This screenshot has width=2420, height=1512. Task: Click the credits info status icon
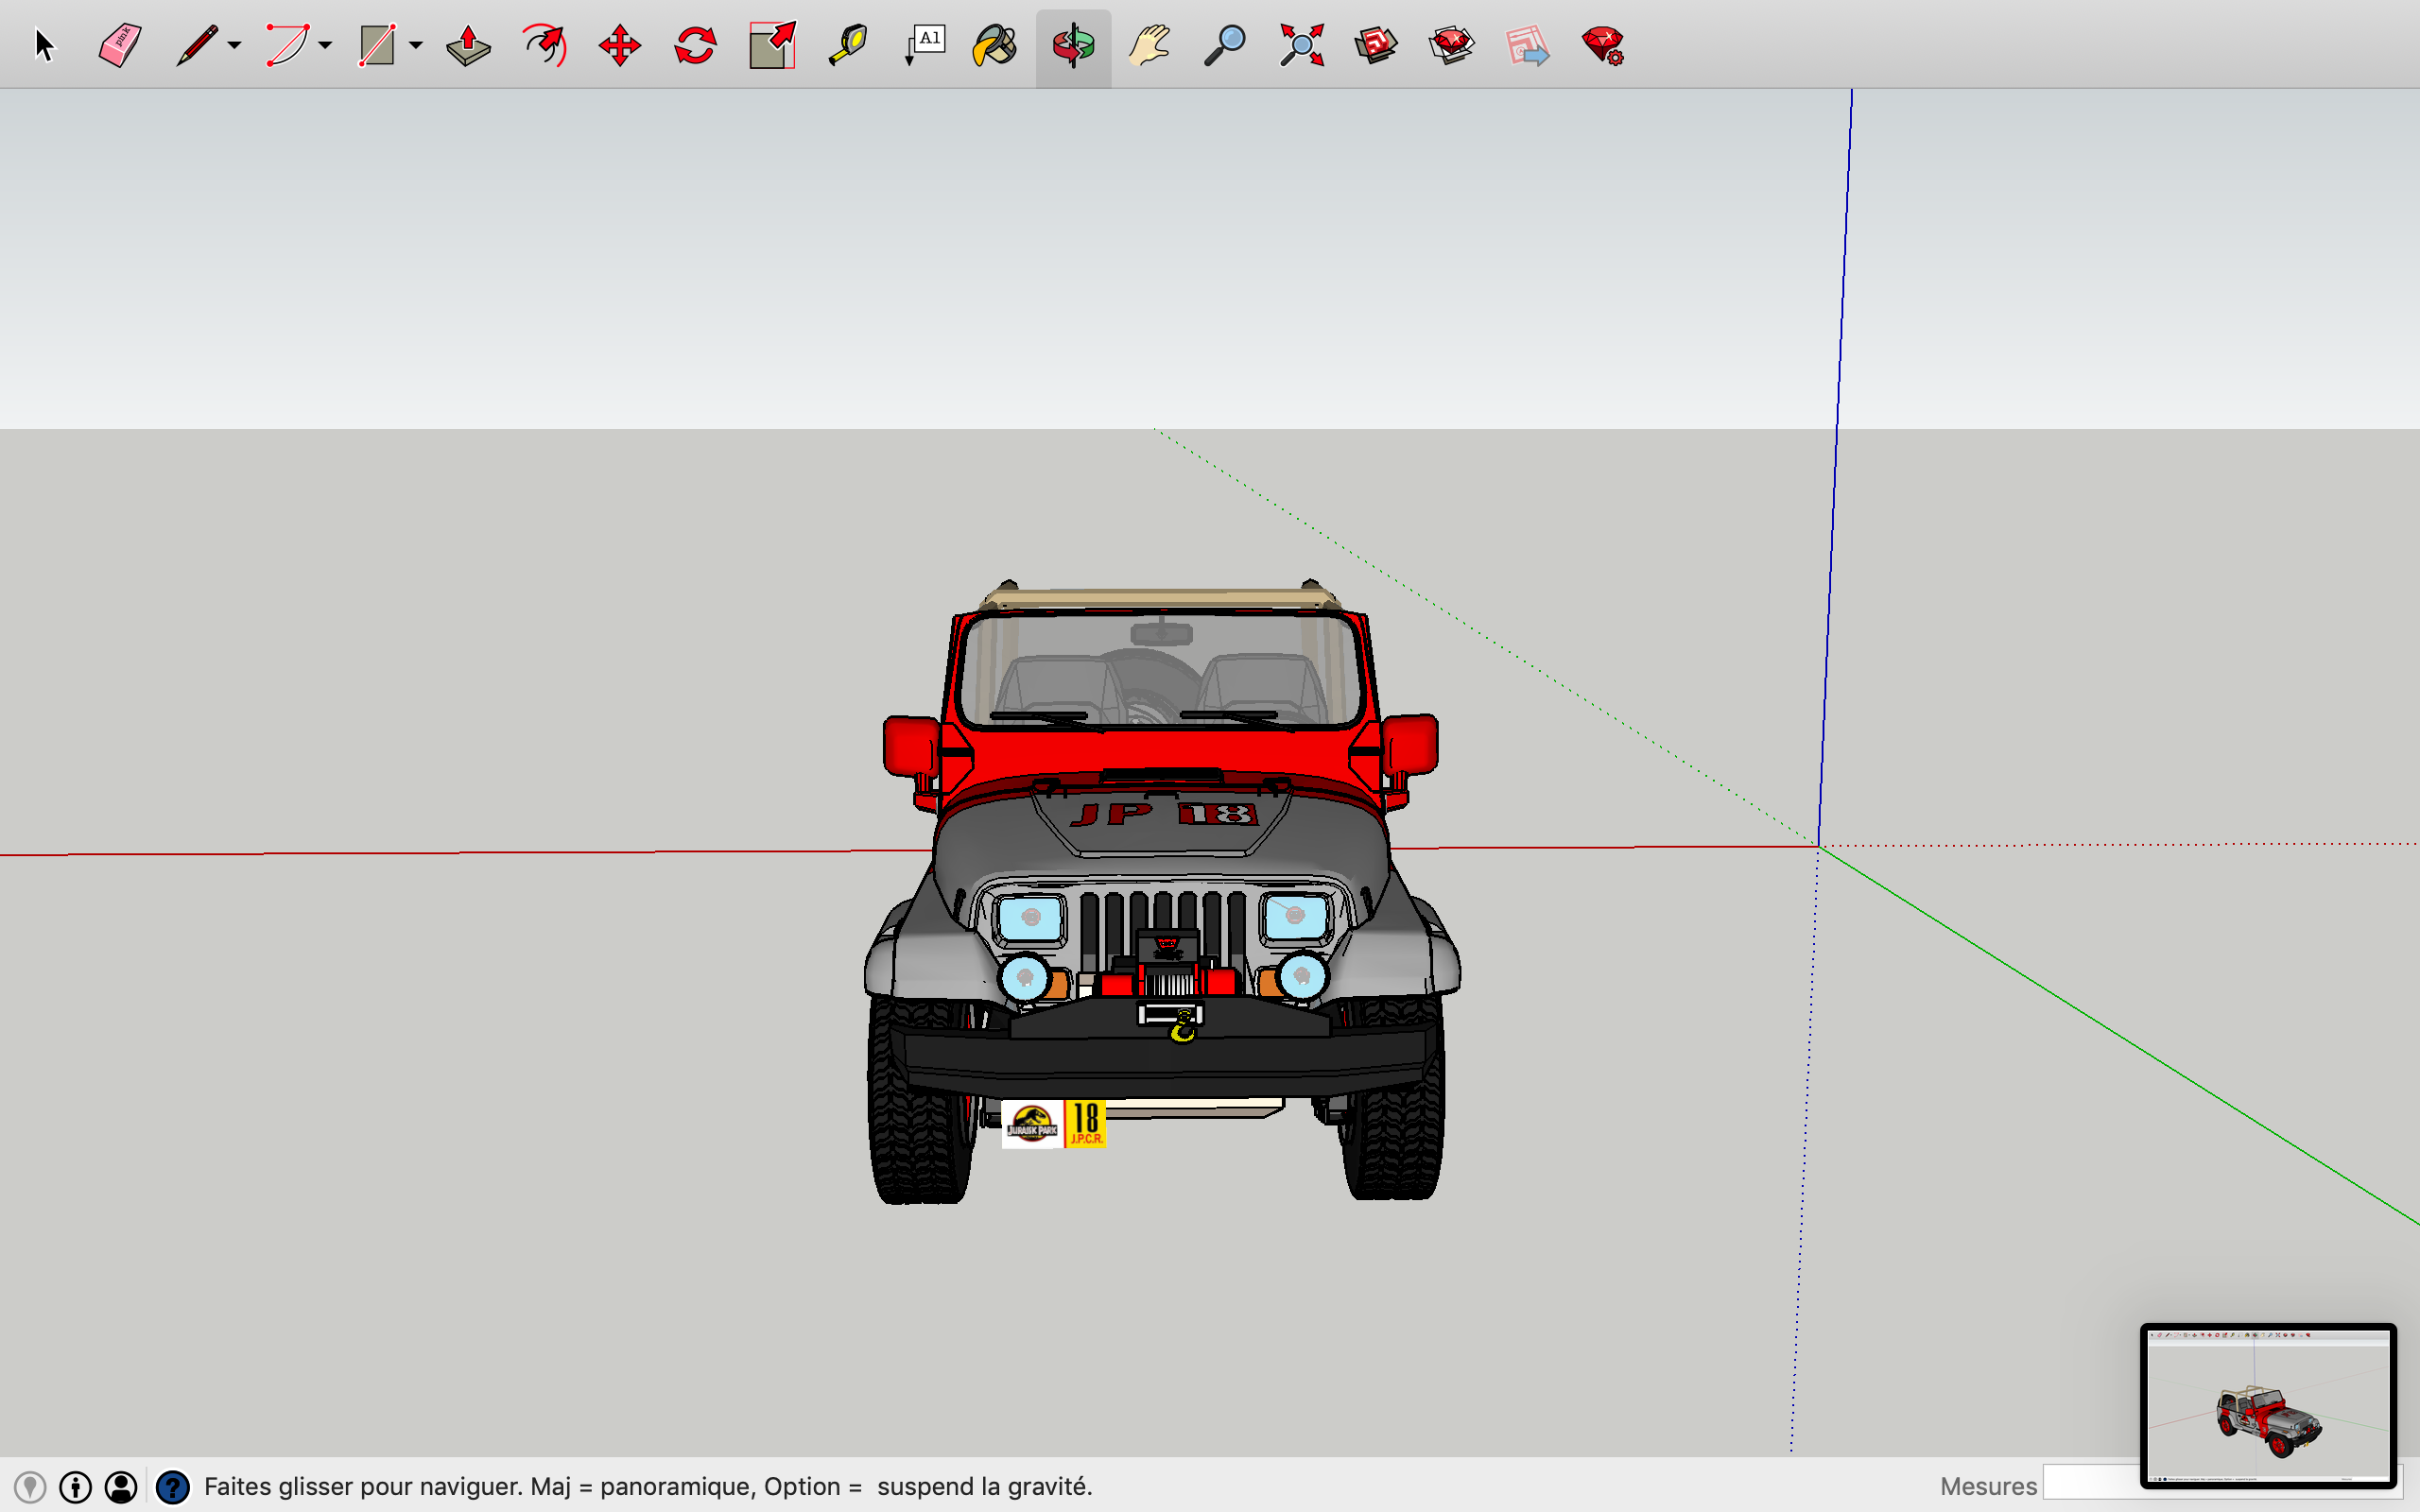[76, 1487]
